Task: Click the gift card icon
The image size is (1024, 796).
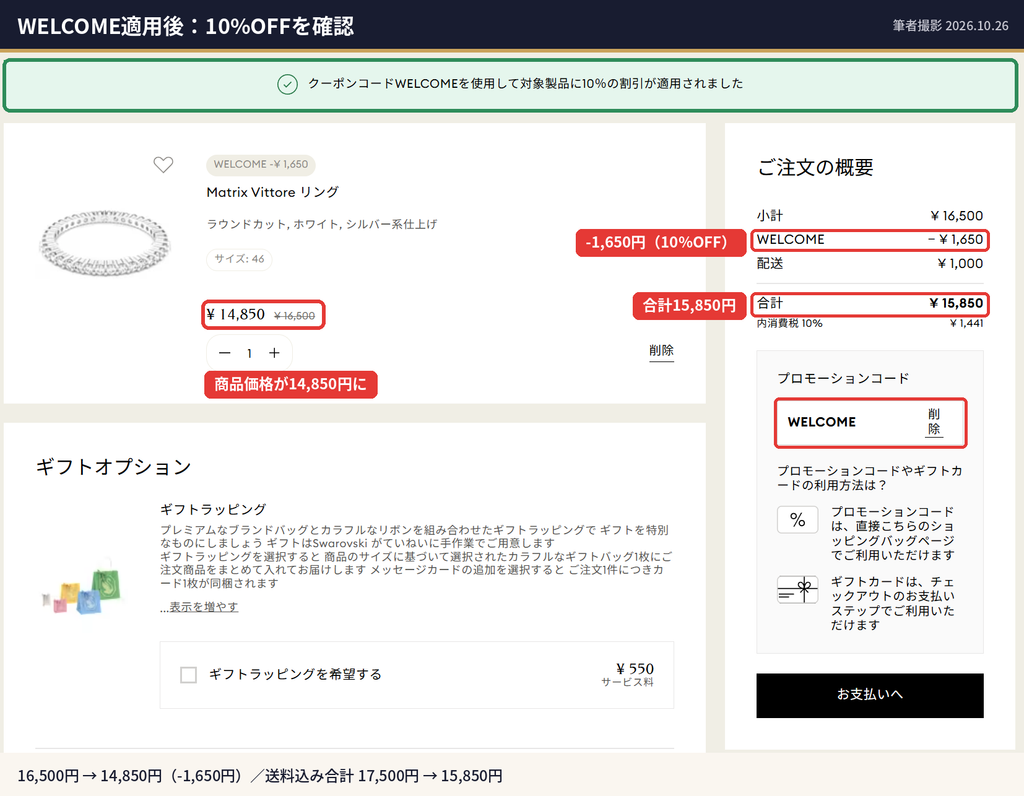Action: [797, 590]
